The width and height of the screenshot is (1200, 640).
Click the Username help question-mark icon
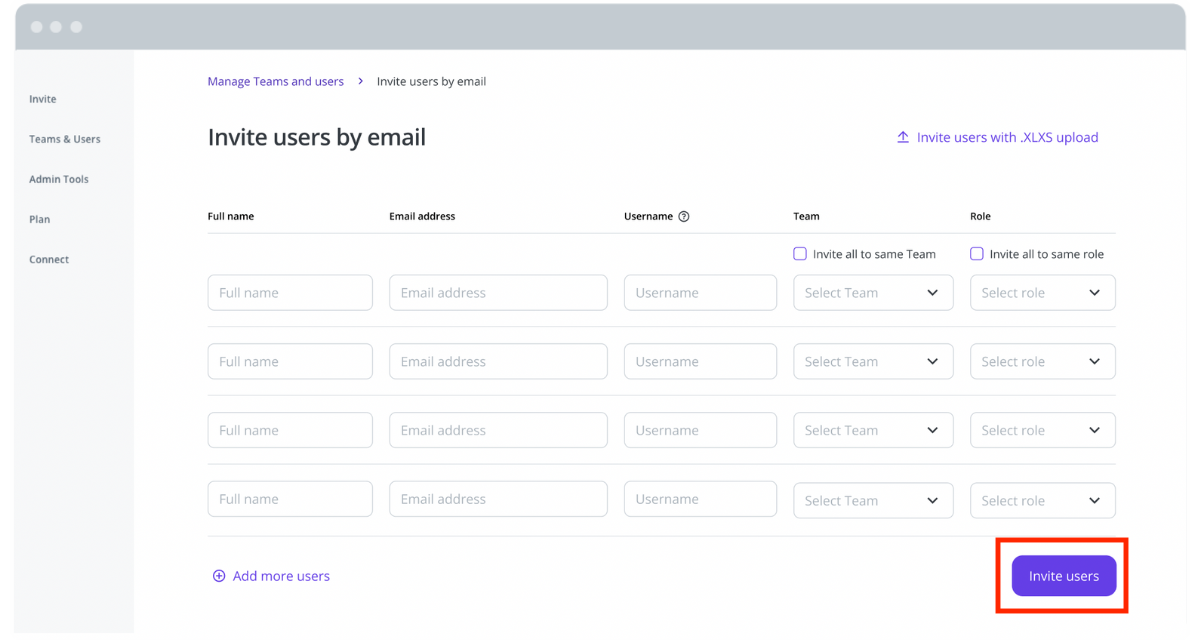[x=684, y=216]
